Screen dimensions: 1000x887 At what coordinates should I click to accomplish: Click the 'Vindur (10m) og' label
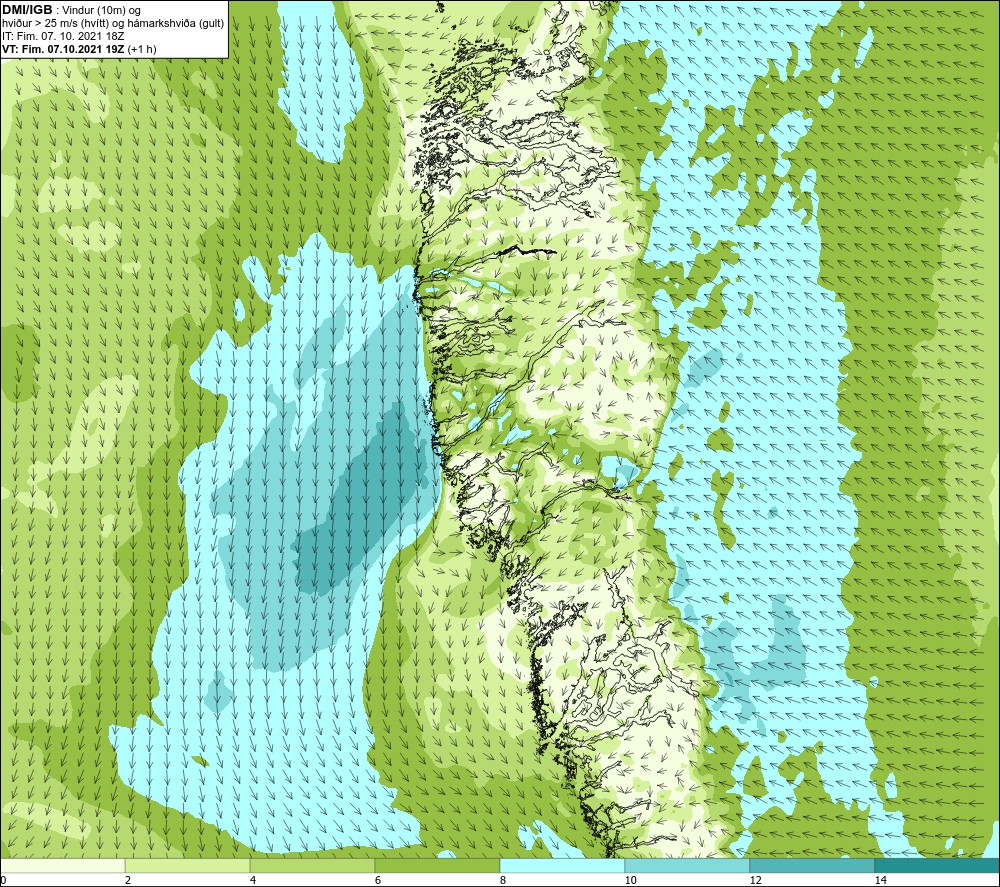point(102,10)
